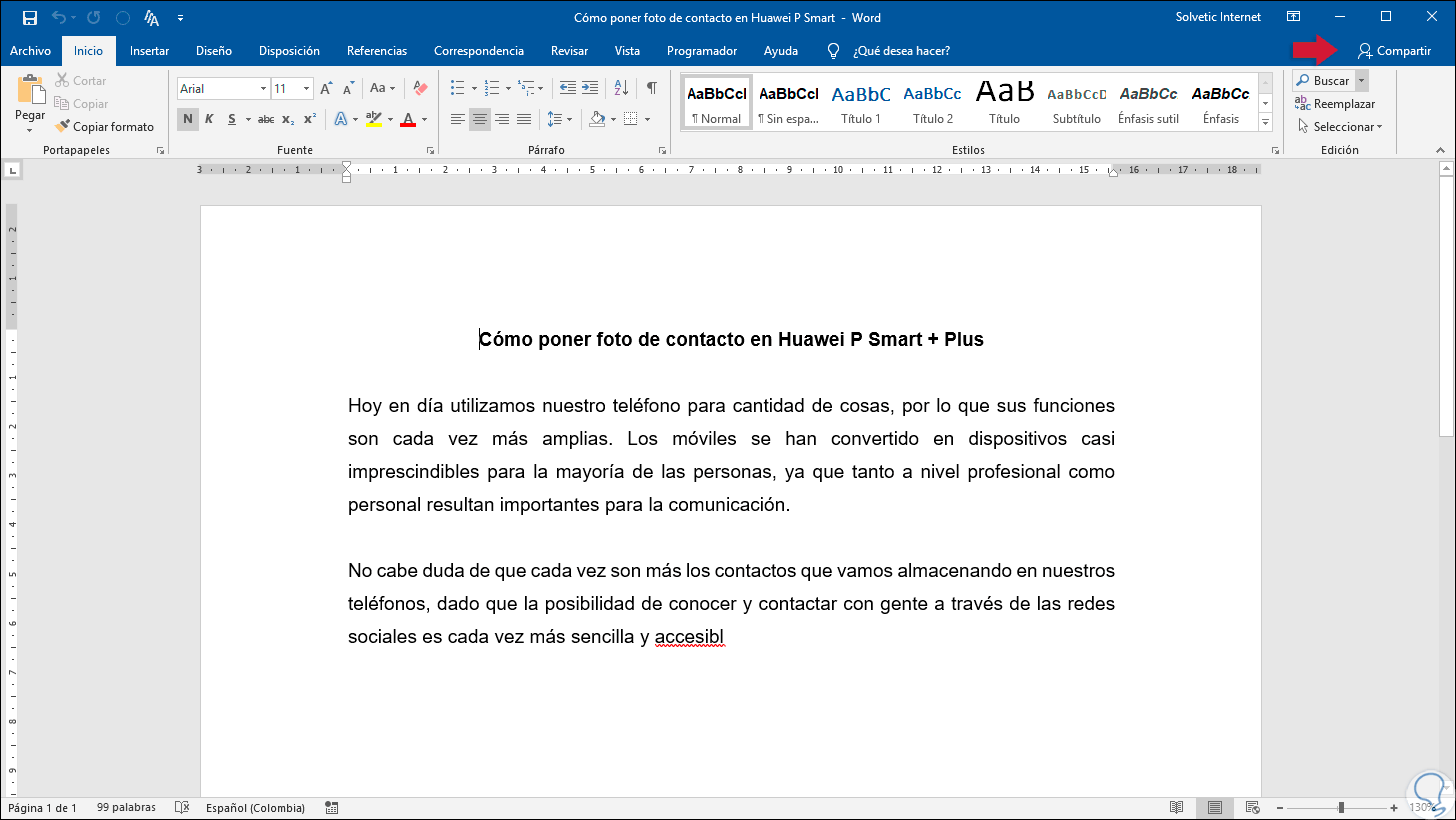The width and height of the screenshot is (1456, 820).
Task: Increase the font size with grow font icon
Action: pos(326,89)
